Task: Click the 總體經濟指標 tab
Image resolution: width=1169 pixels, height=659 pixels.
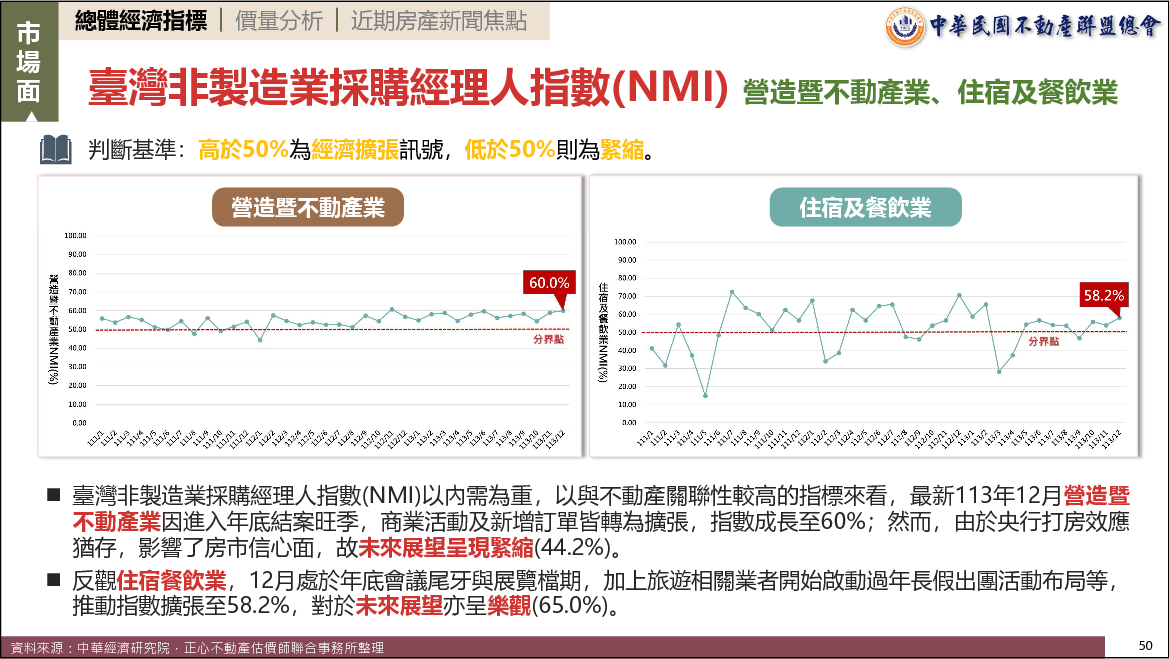Action: coord(142,21)
